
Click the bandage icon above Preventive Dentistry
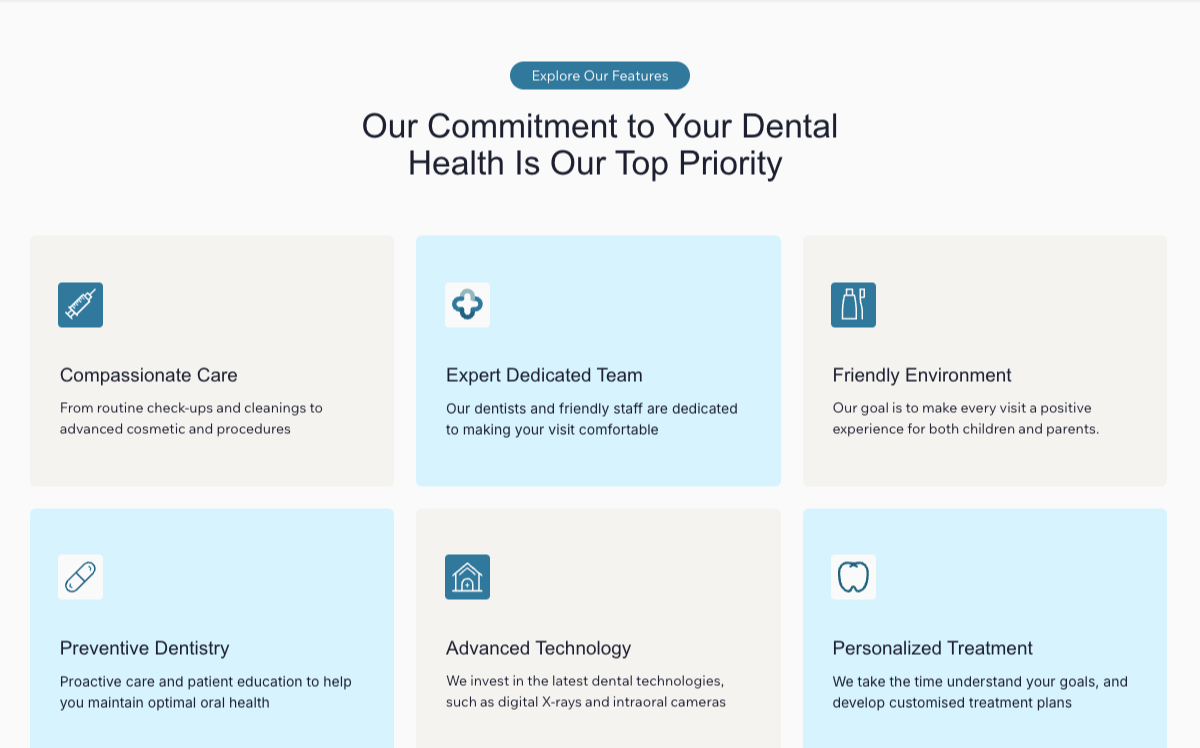pos(80,577)
